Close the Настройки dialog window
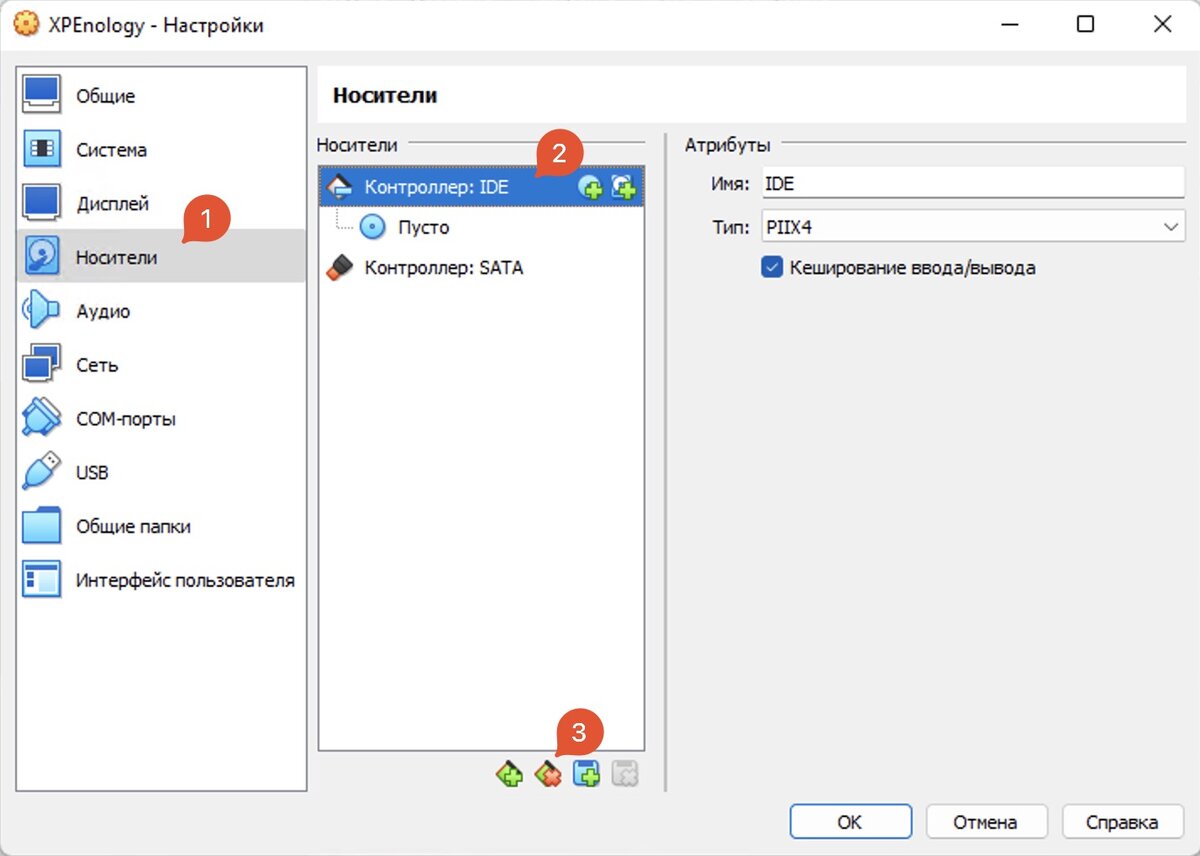This screenshot has width=1200, height=856. (1162, 25)
